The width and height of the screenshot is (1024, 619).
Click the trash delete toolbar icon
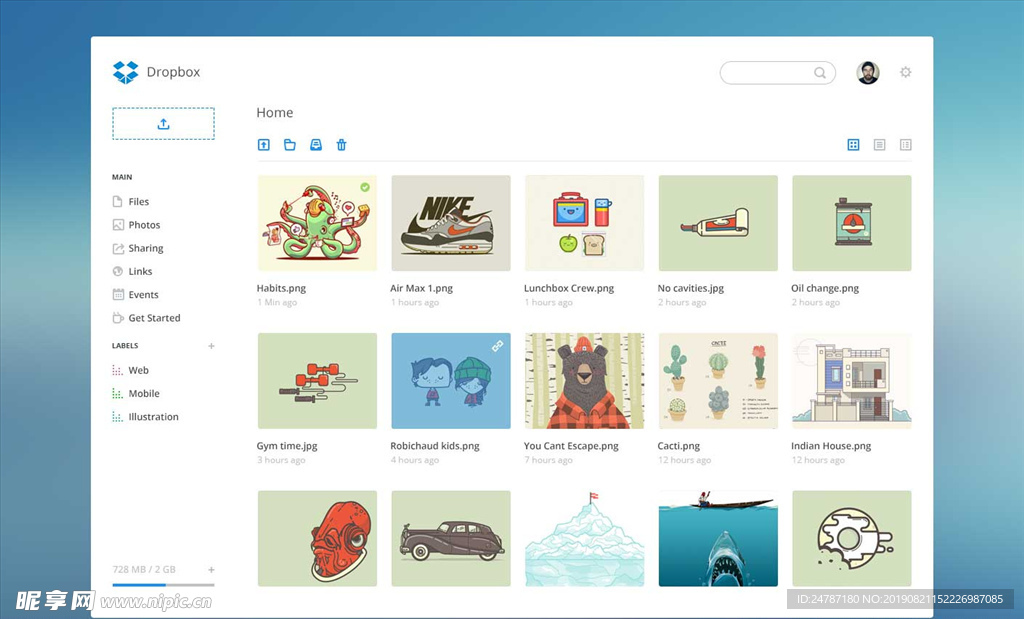pos(342,145)
